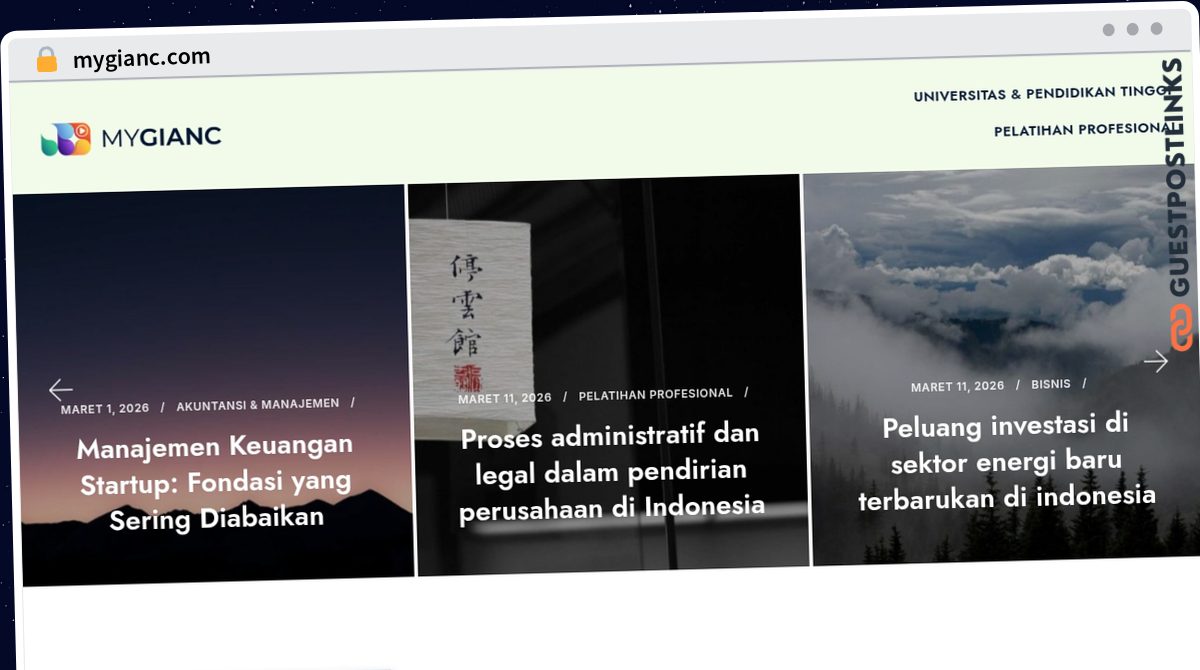This screenshot has width=1200, height=670.
Task: Go to previous slide with left arrow
Action: click(61, 390)
